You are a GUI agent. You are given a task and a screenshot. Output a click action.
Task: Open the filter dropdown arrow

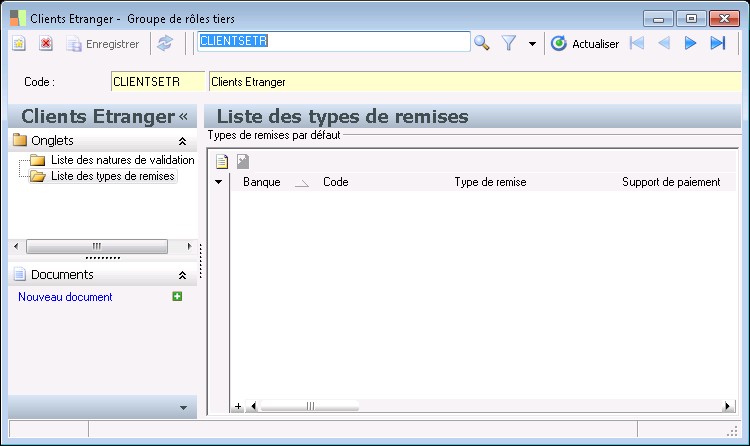[532, 44]
